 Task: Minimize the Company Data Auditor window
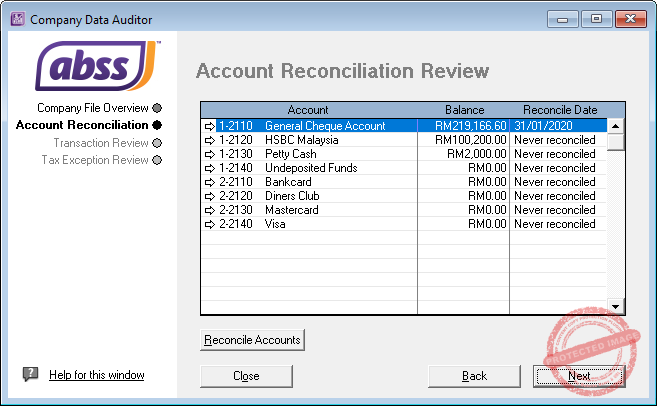coord(563,19)
